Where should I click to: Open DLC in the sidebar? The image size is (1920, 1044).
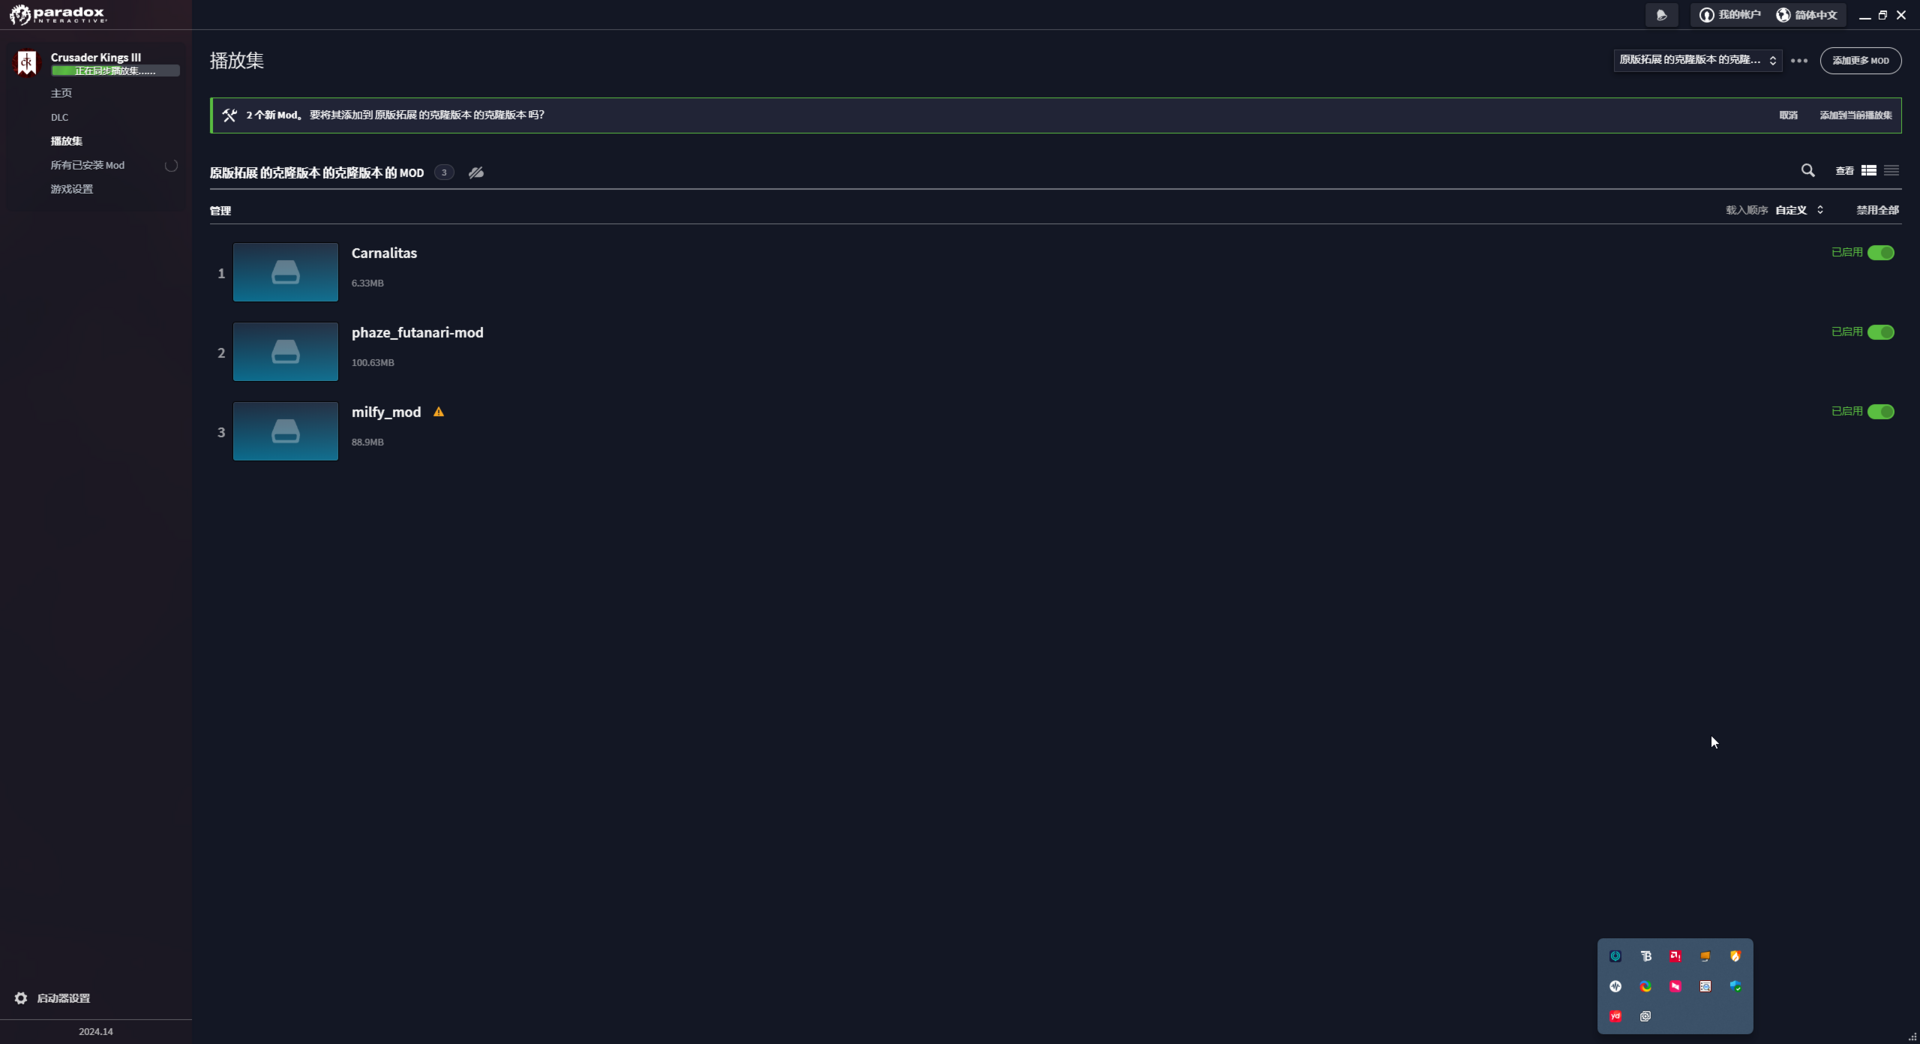click(x=60, y=117)
